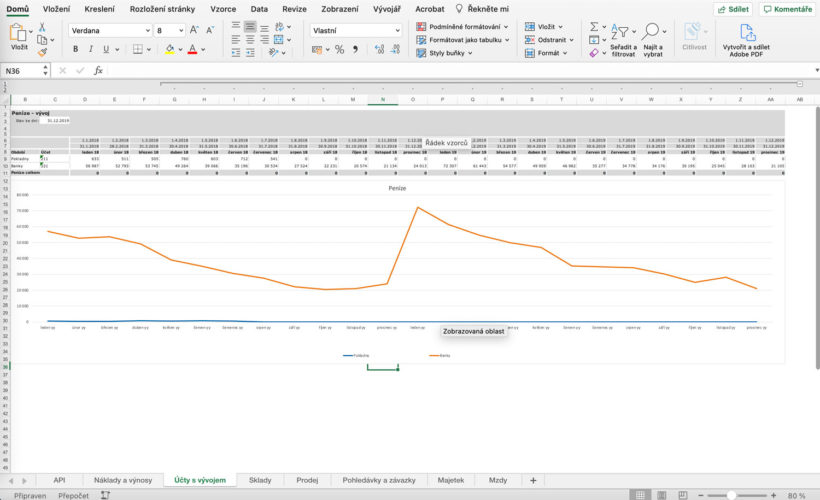Click merge and center icon
Image resolution: width=820 pixels, height=500 pixels.
click(279, 40)
